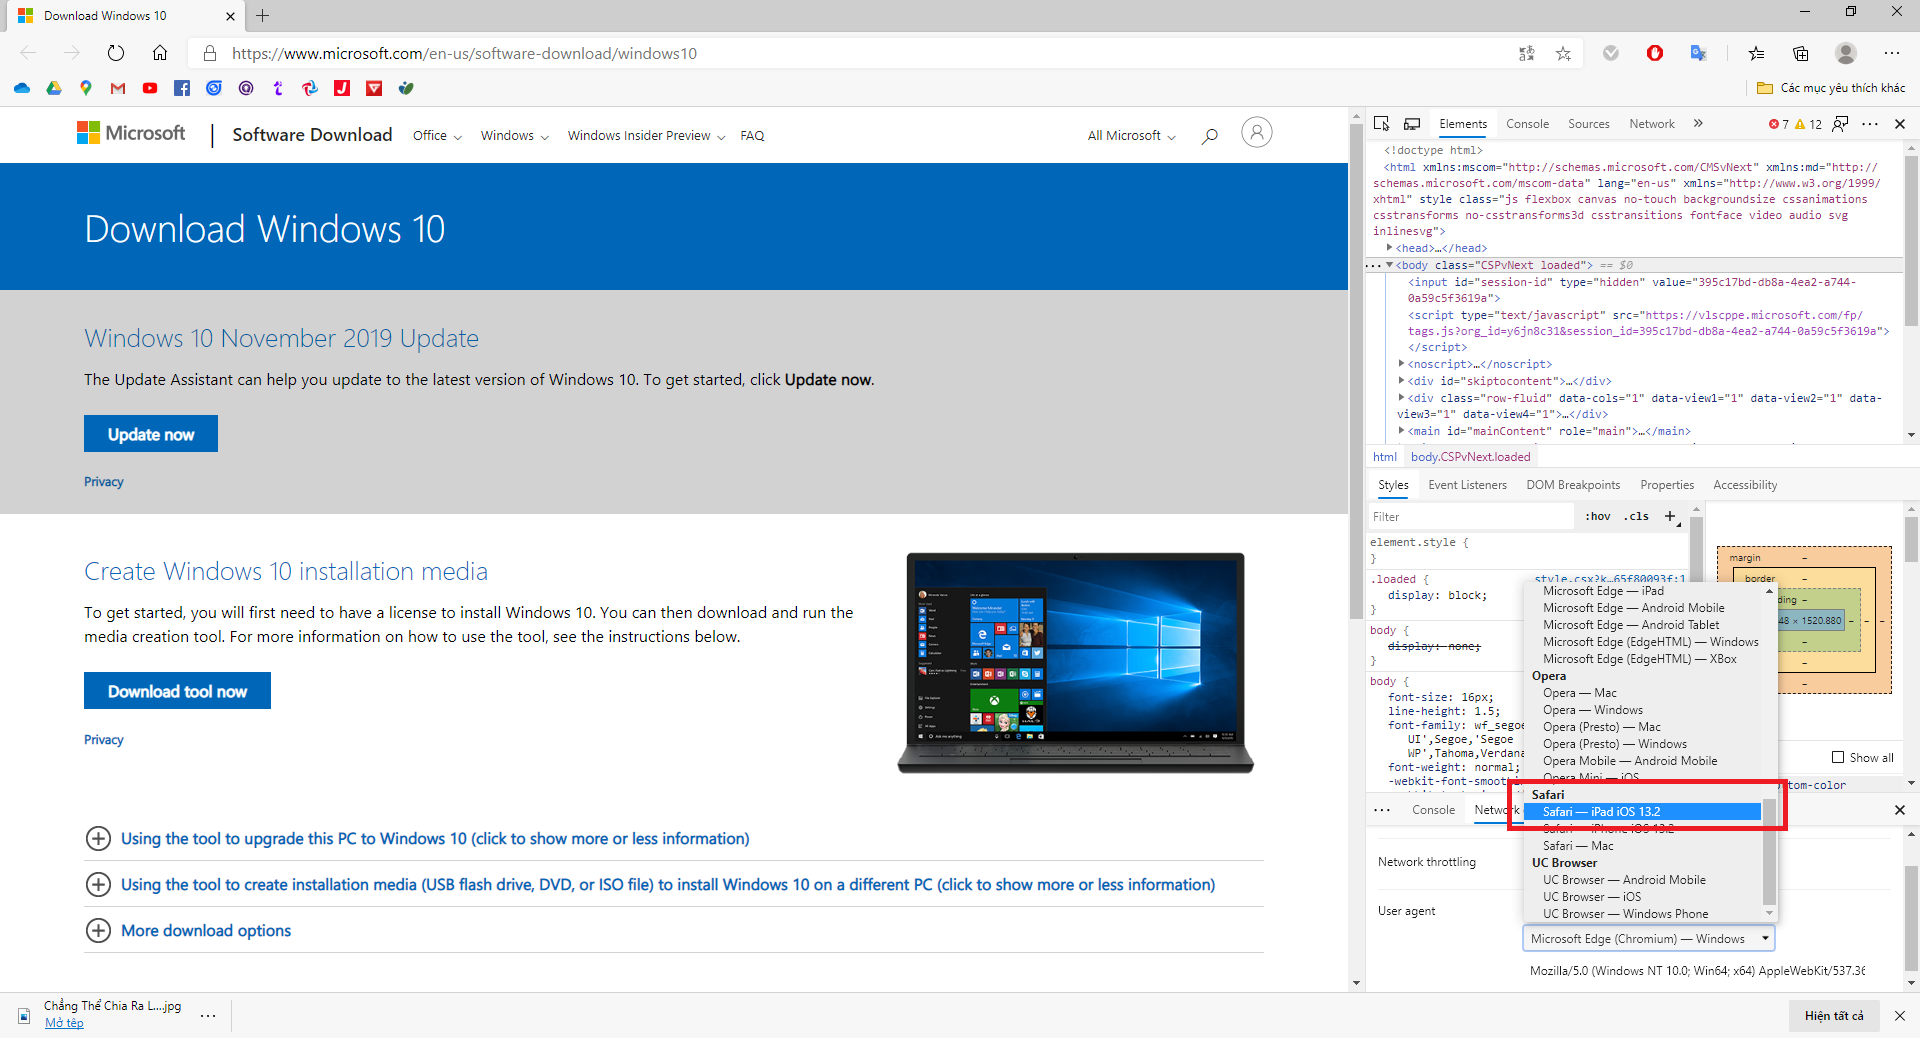
Task: Open DevTools customize menu (three dots)
Action: click(x=1870, y=124)
